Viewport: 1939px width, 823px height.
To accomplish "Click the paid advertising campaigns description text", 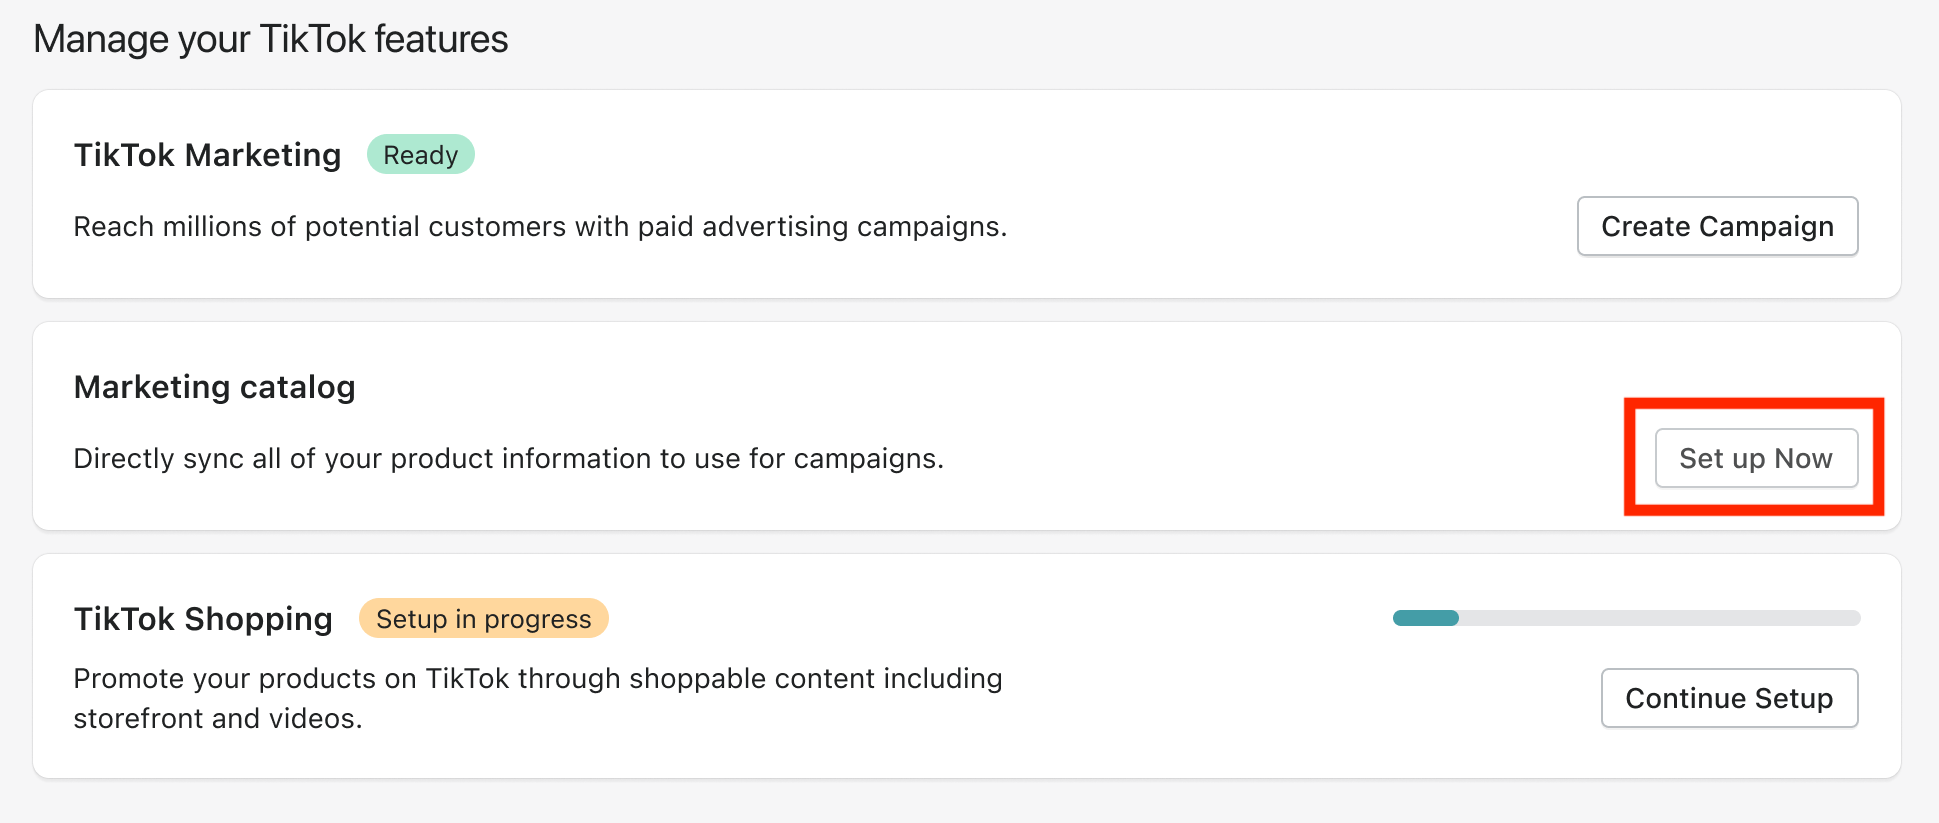I will pos(540,227).
